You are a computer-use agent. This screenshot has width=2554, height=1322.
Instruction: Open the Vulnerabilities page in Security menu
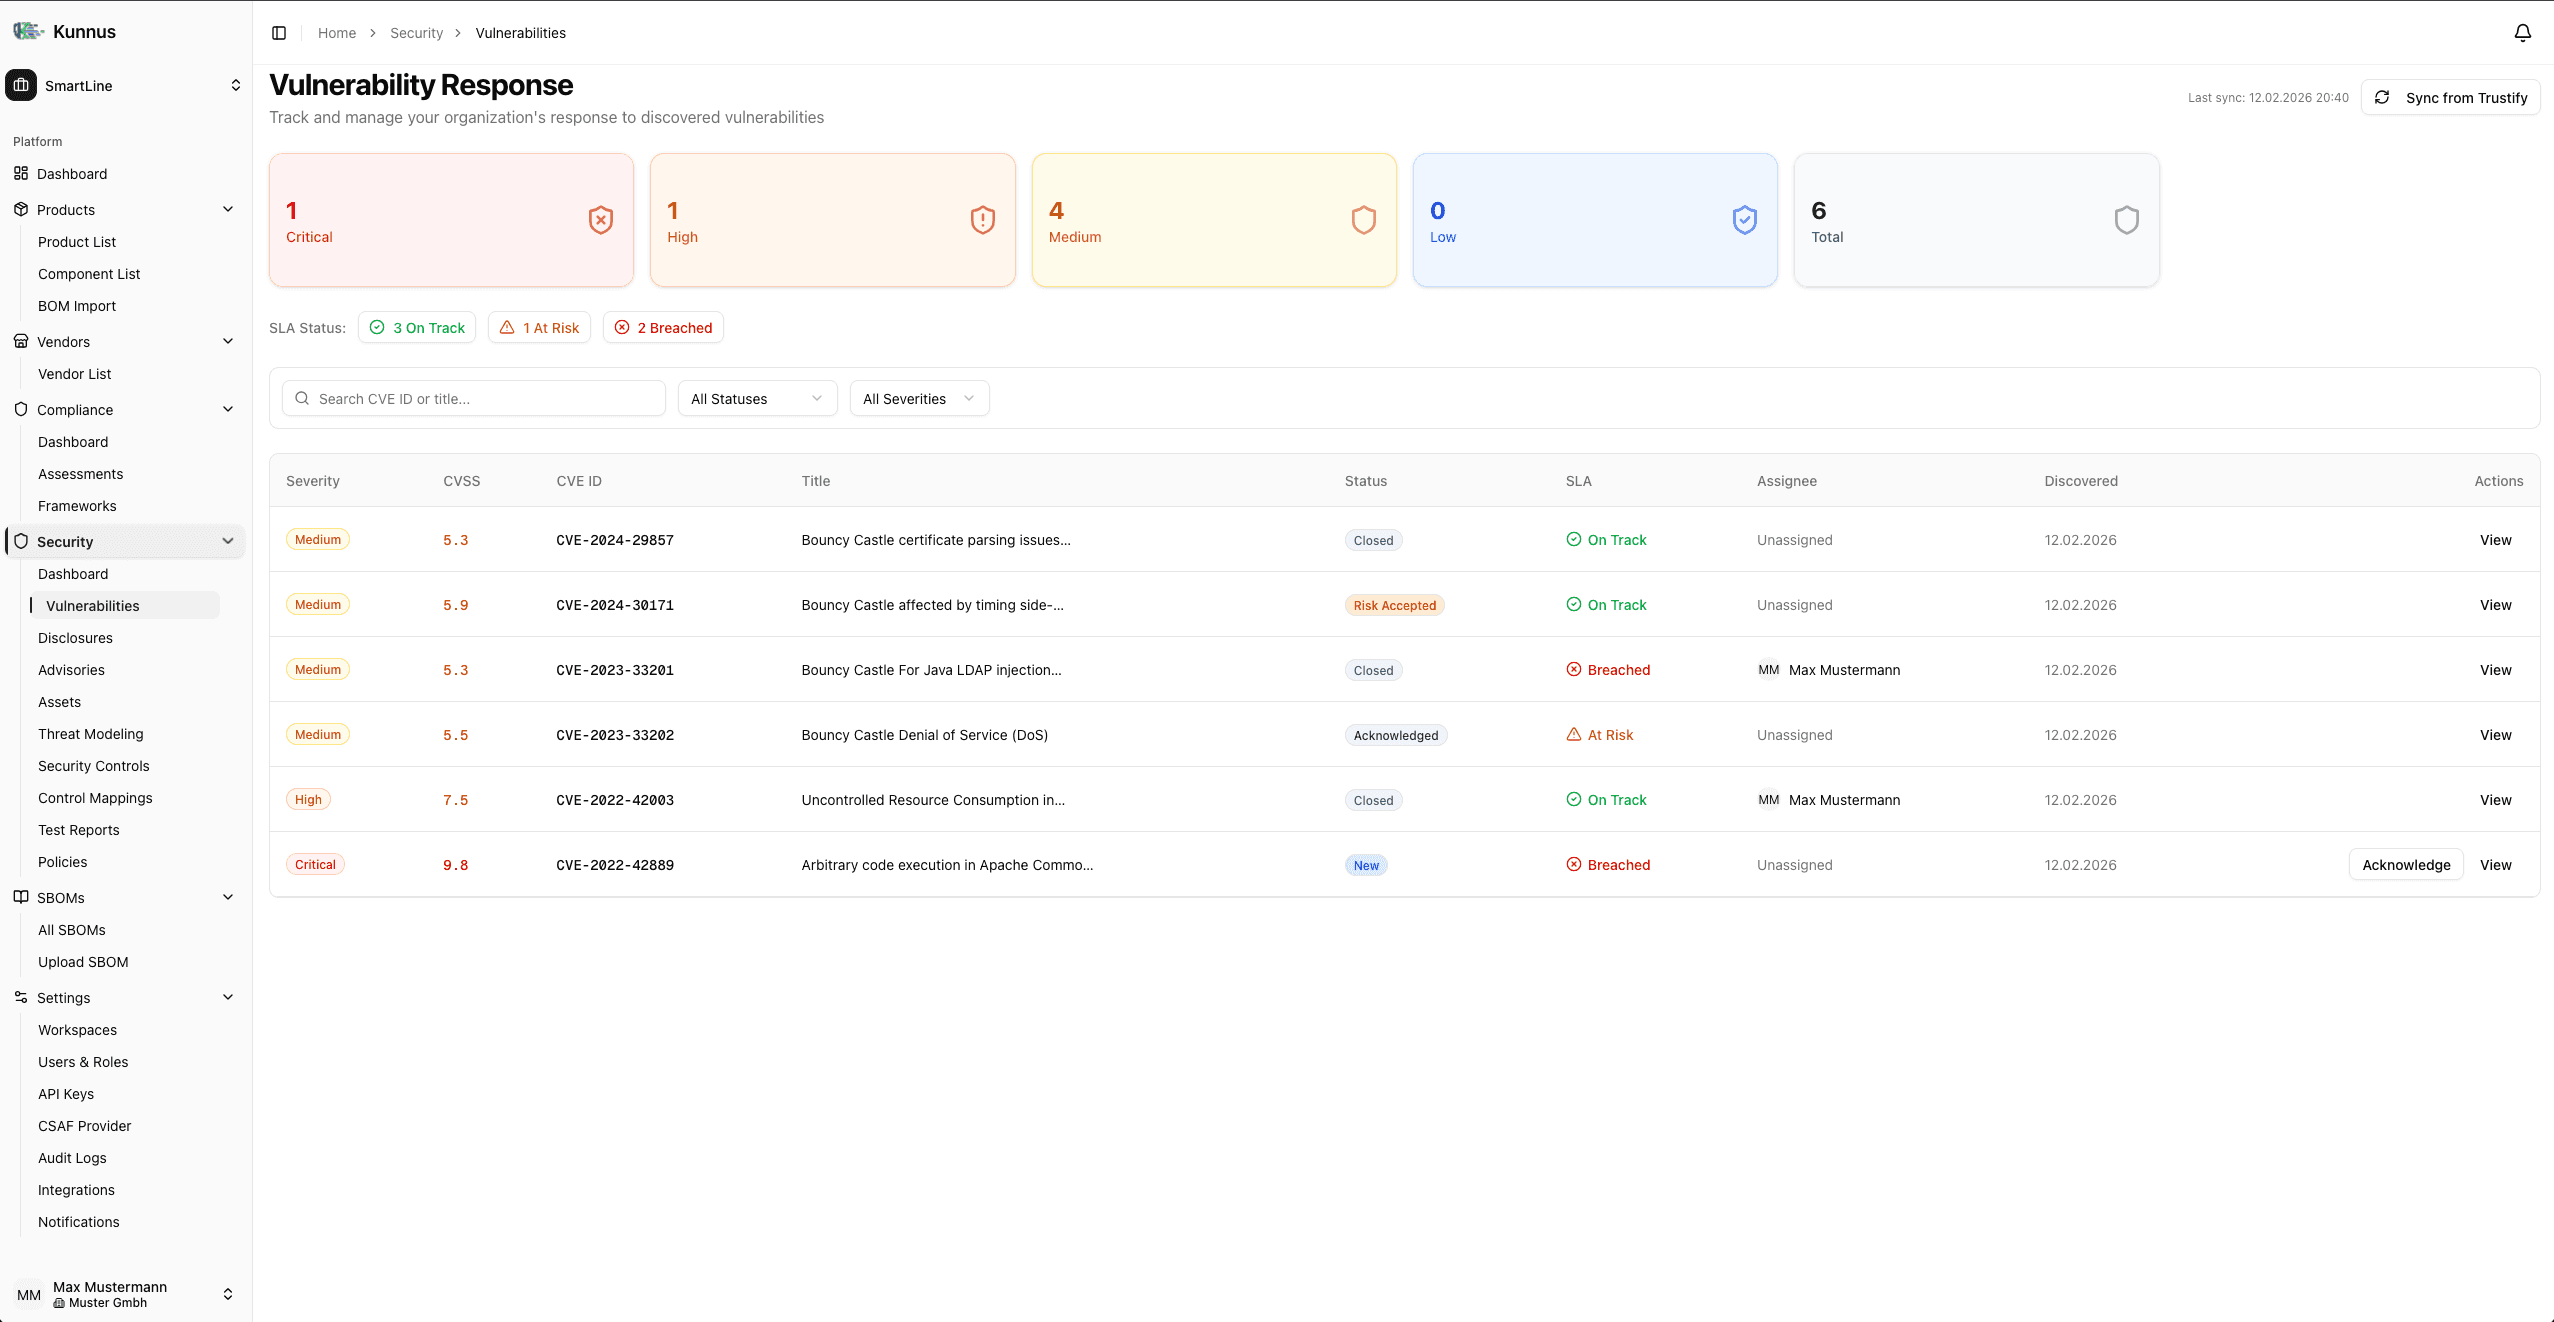pos(93,605)
